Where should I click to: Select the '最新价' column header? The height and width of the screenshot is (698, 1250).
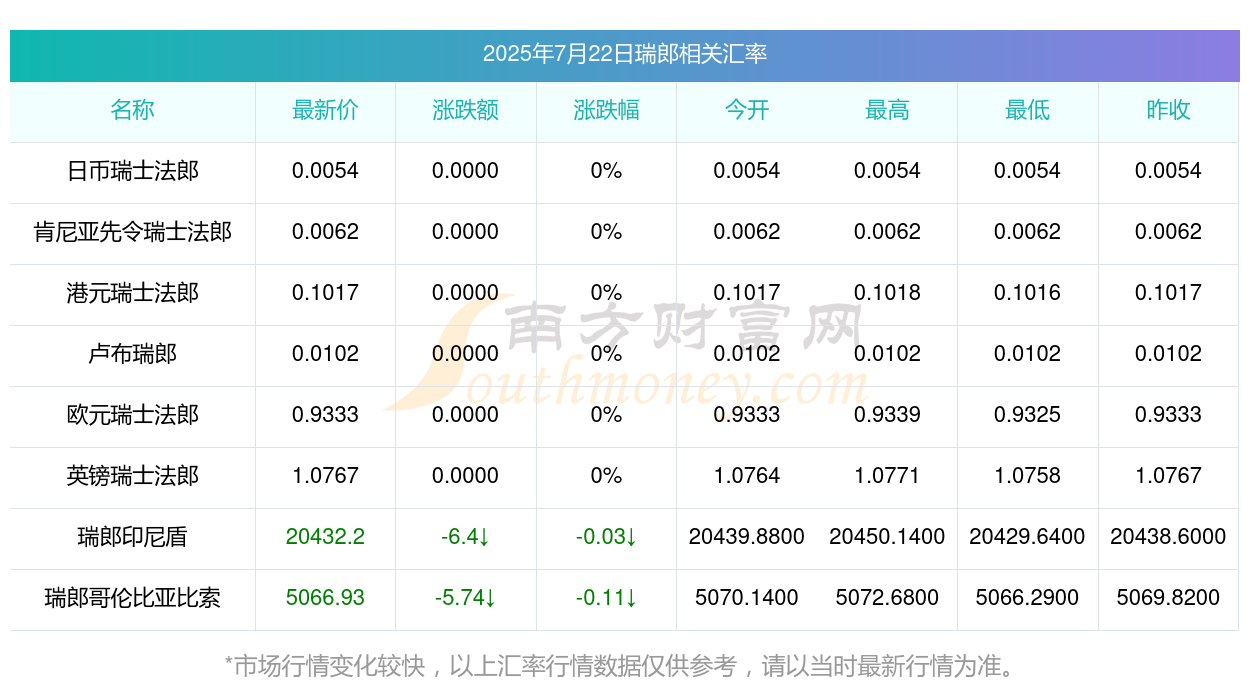(325, 110)
